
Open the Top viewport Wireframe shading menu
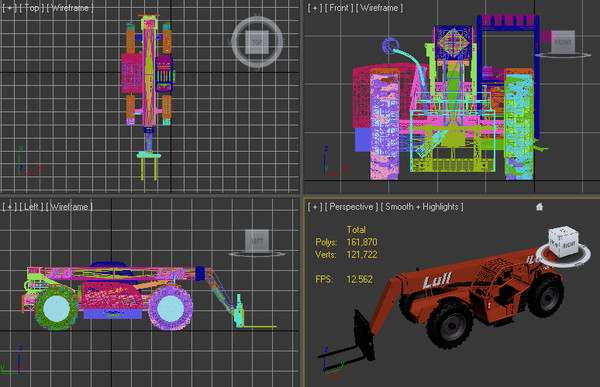pyautogui.click(x=70, y=8)
